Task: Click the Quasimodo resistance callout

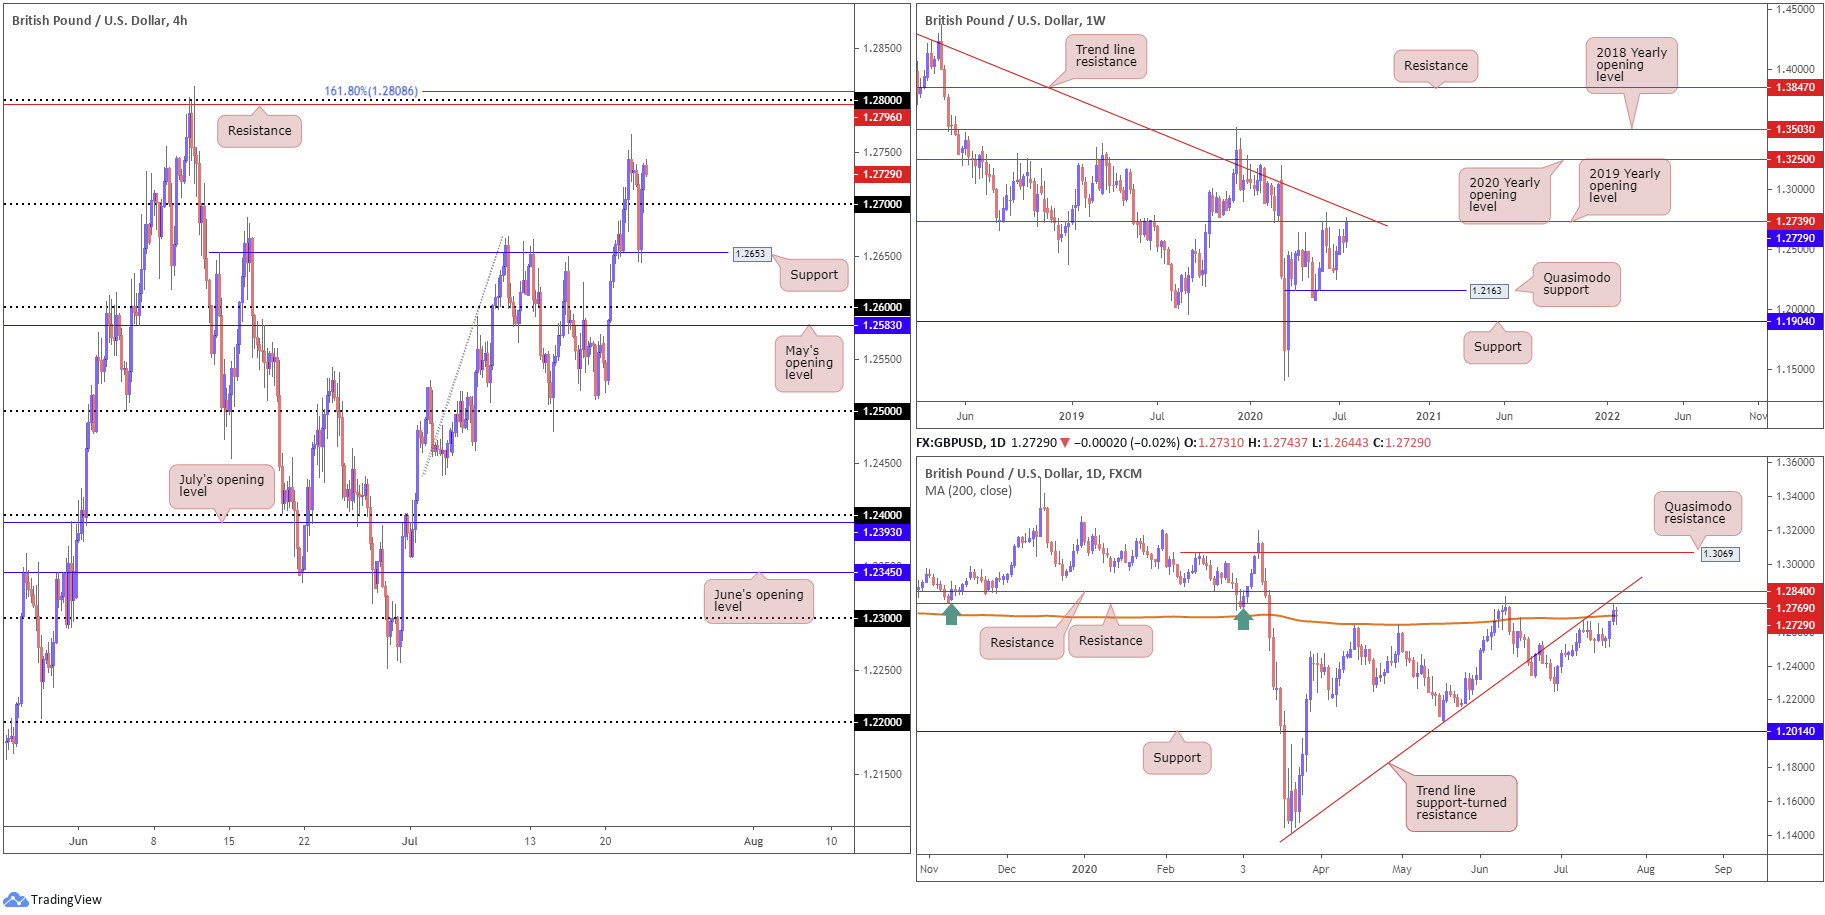Action: coord(1697,513)
